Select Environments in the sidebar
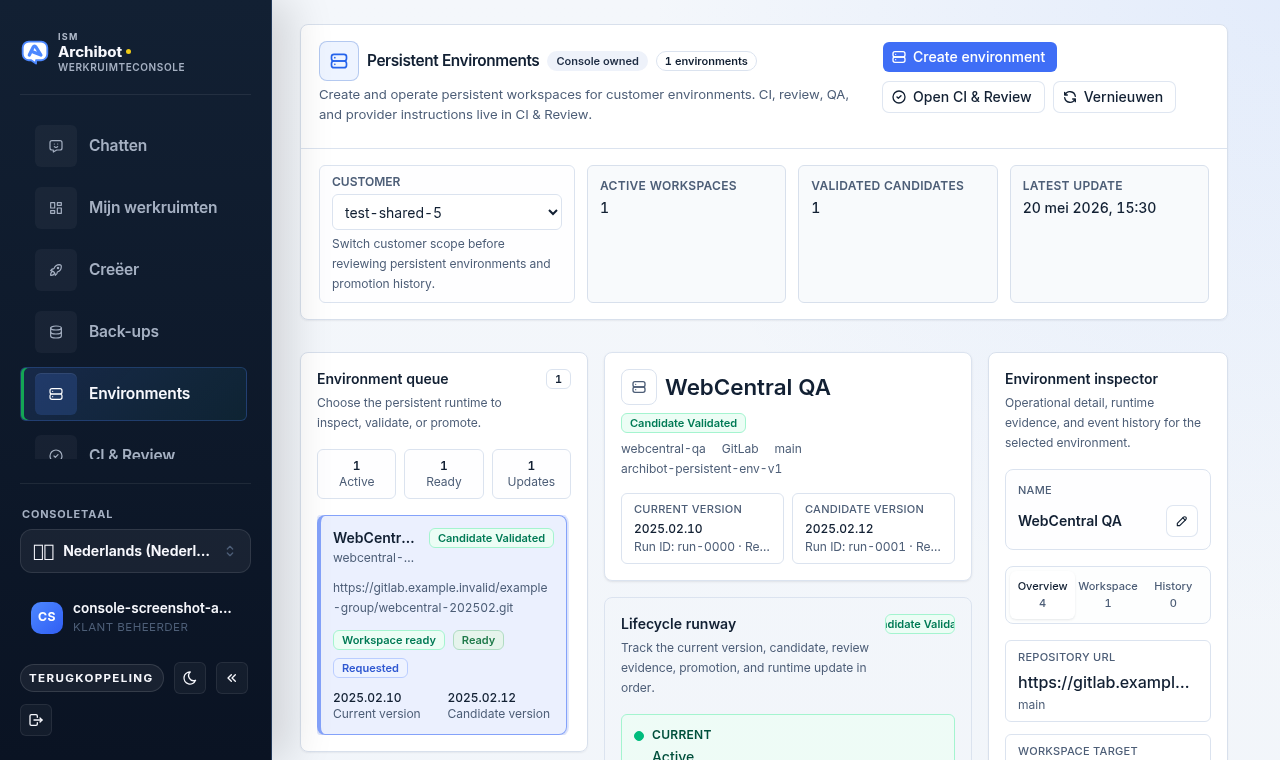Viewport: 1280px width, 760px height. pos(134,394)
